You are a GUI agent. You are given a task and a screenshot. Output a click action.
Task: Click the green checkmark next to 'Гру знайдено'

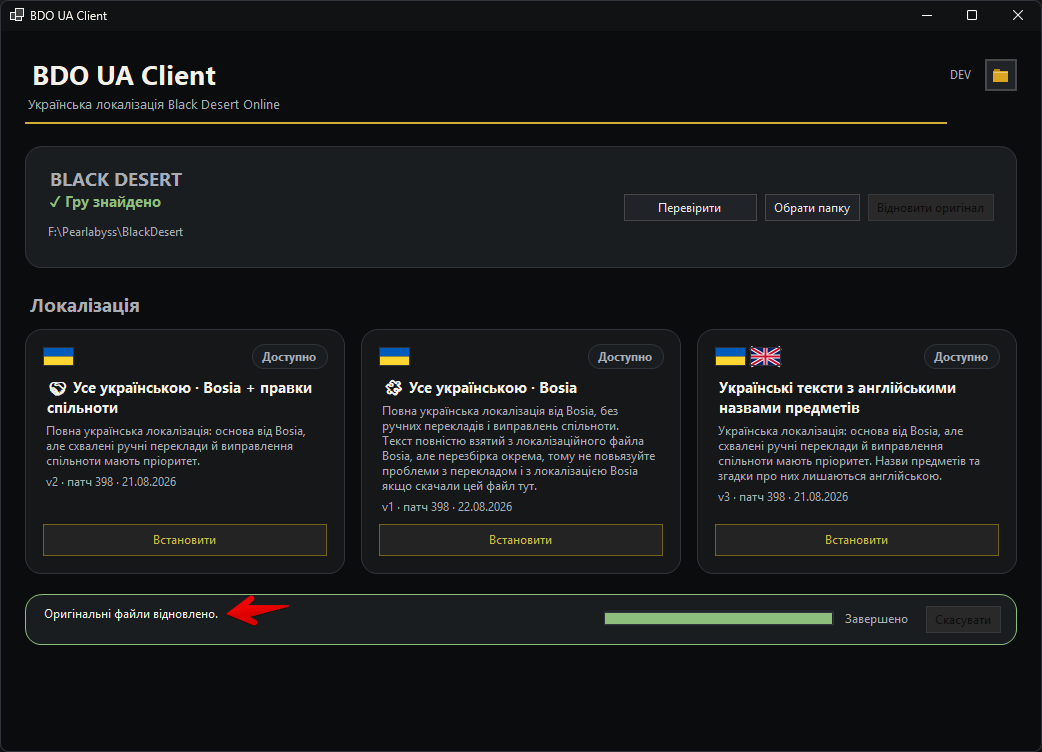54,203
